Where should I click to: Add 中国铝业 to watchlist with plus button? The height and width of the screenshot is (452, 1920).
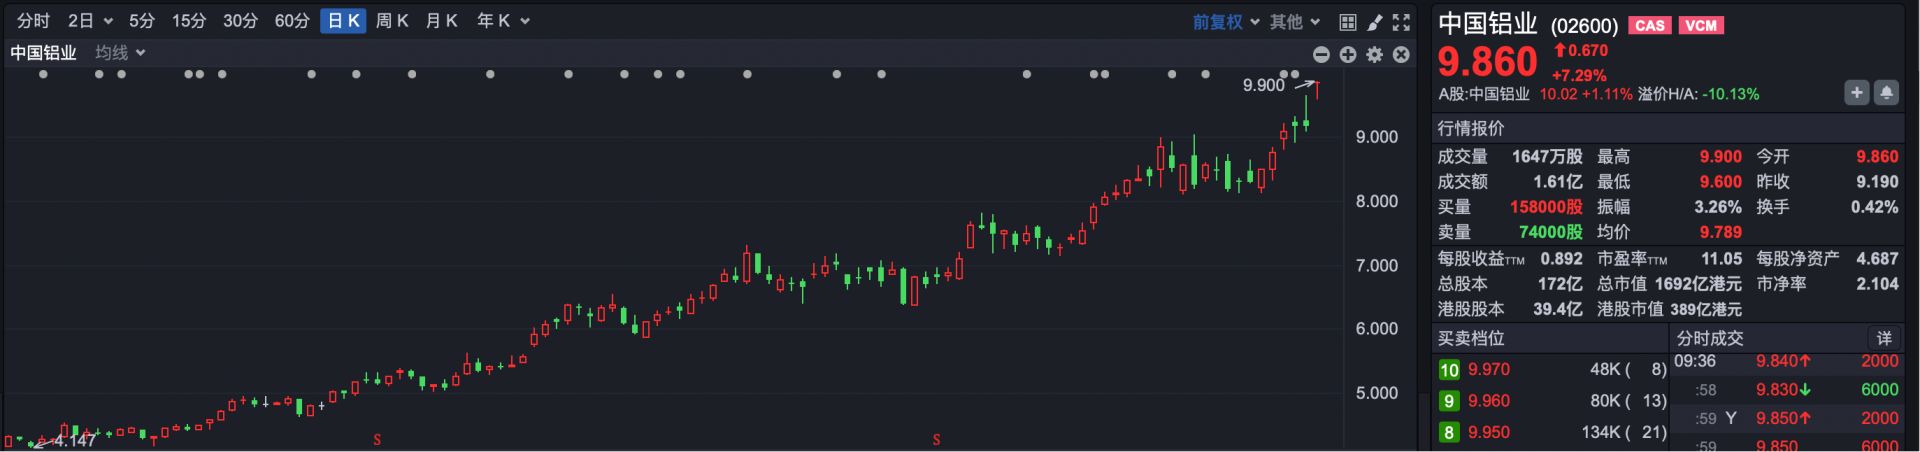click(1856, 93)
